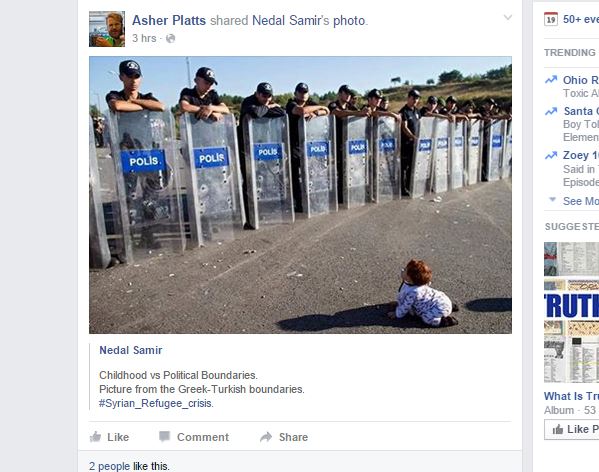Image resolution: width=599 pixels, height=472 pixels.
Task: Open the shared police line photo
Action: 300,195
